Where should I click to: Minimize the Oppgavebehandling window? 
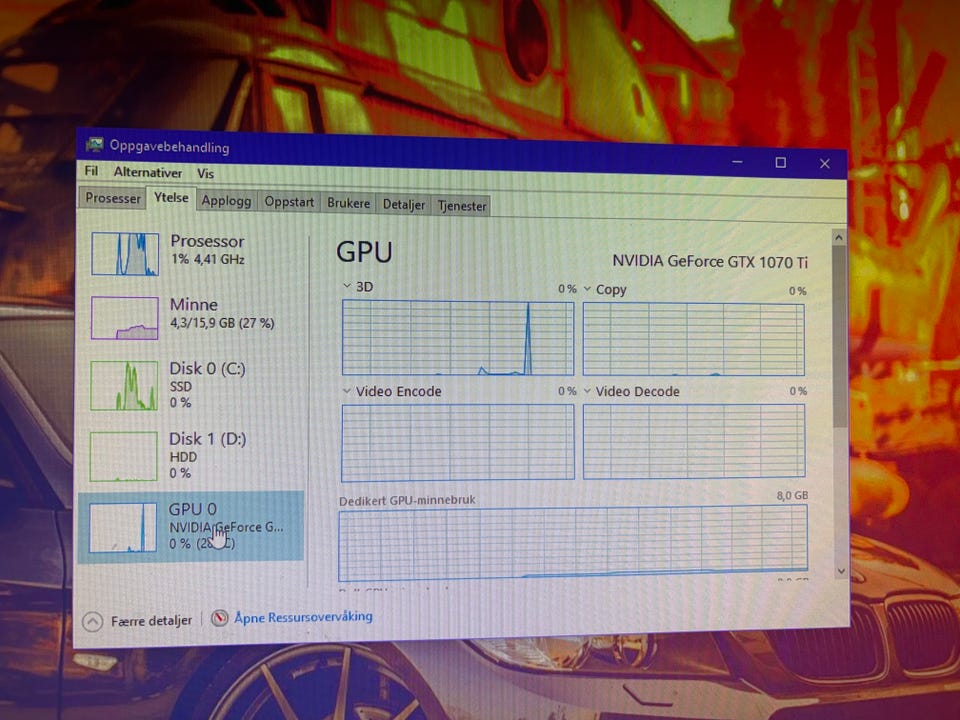[738, 162]
